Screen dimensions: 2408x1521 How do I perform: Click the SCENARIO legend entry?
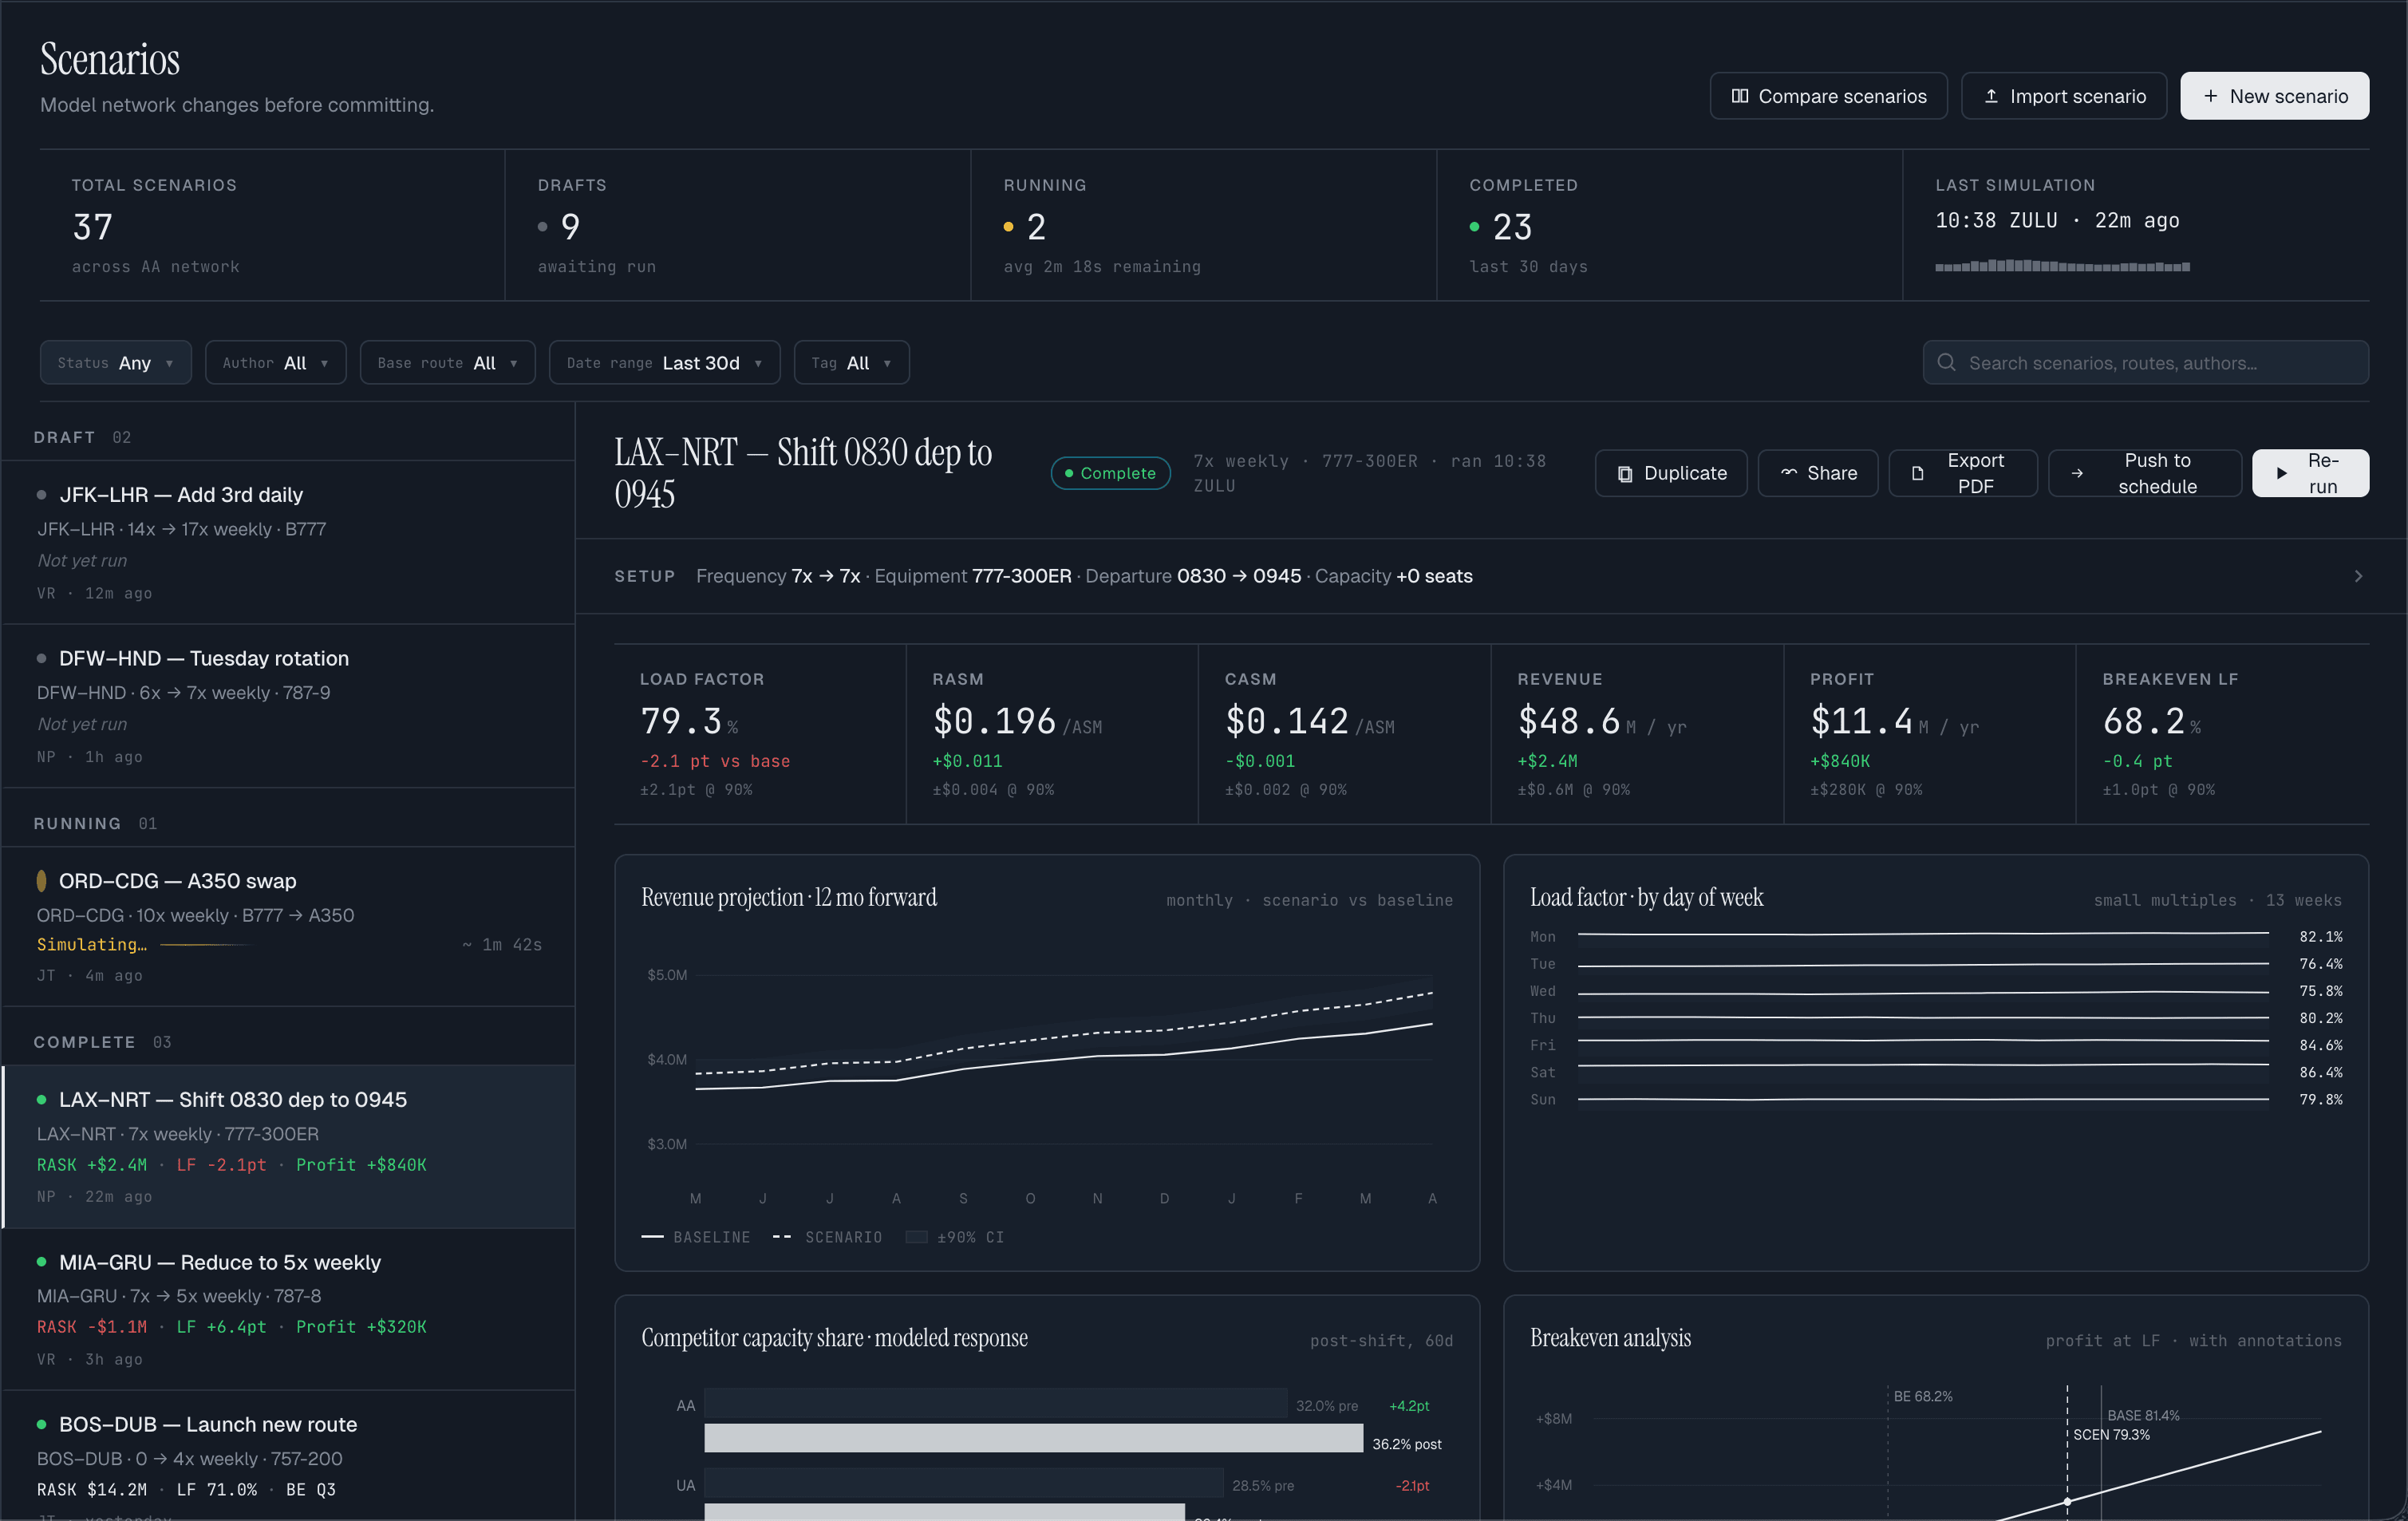pos(828,1237)
